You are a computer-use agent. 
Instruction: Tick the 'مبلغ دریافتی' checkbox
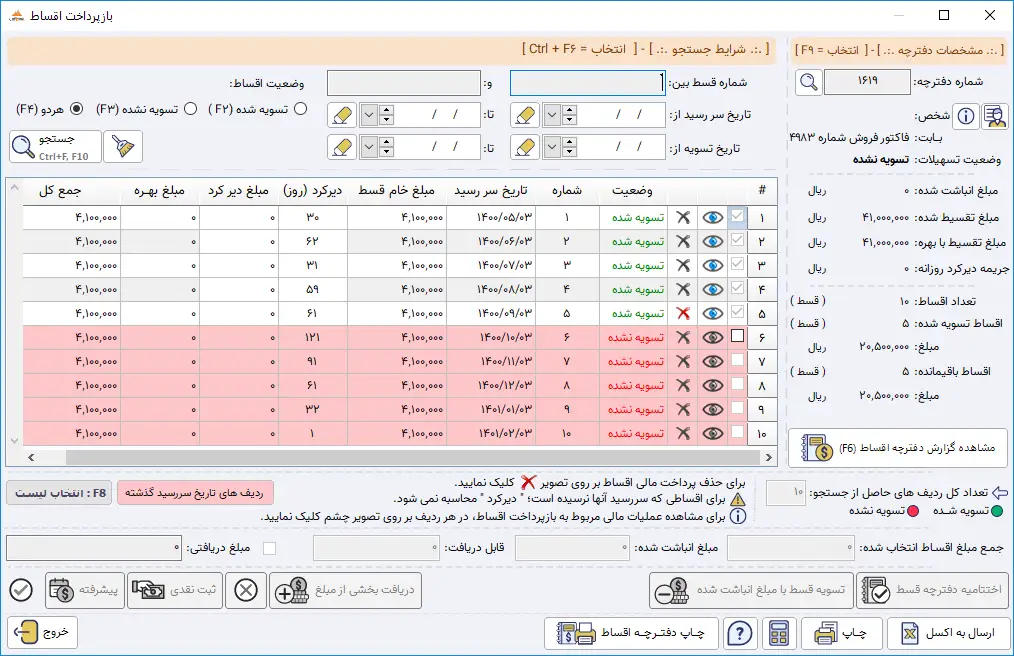(269, 548)
